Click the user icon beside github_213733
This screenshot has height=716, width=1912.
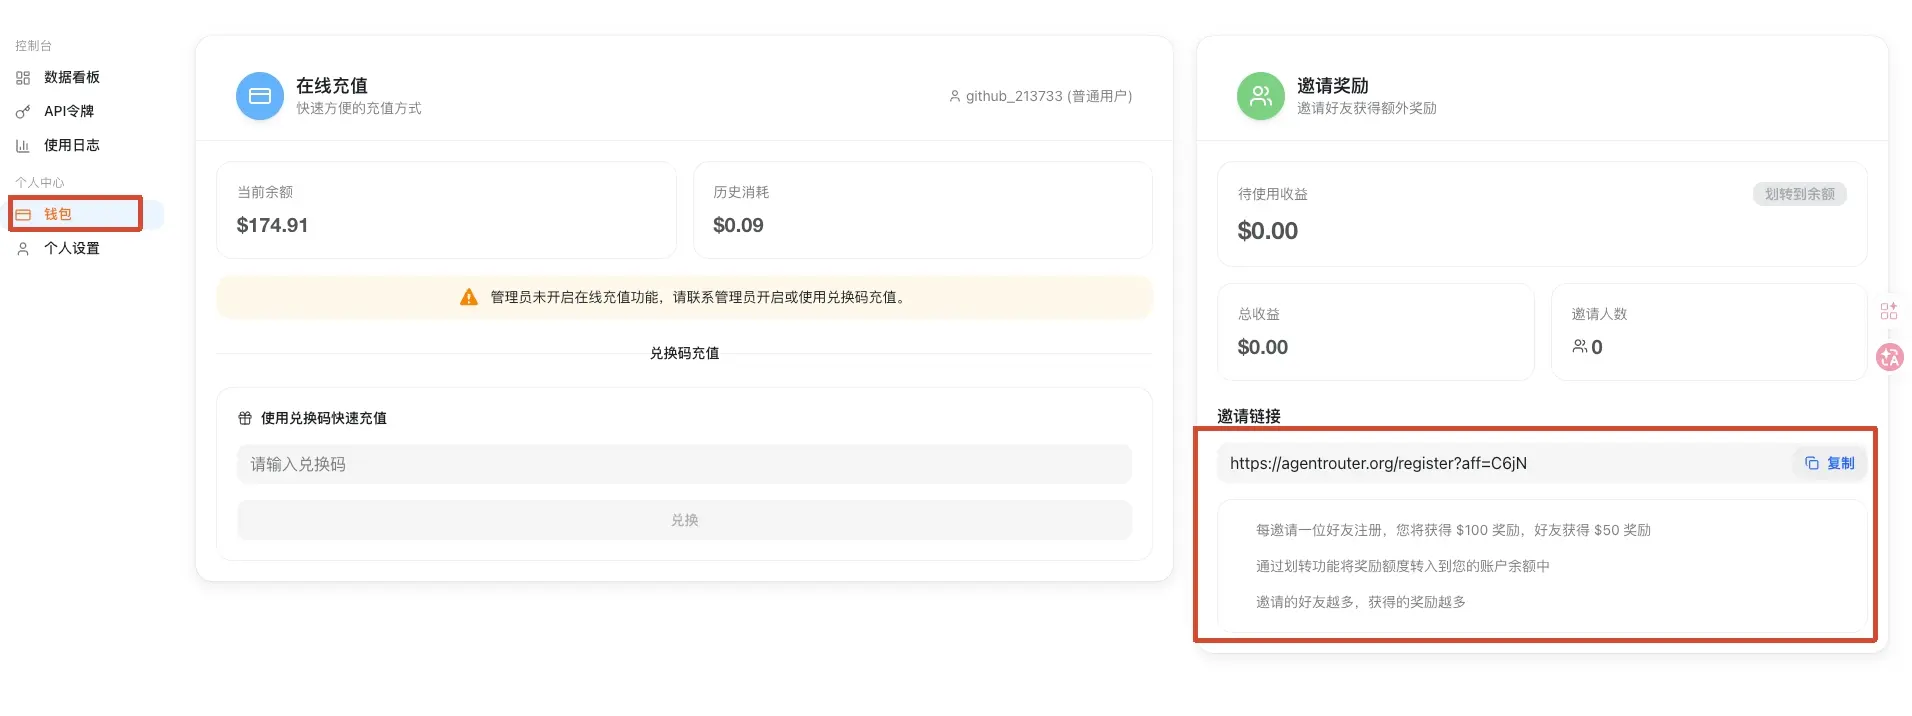click(x=955, y=96)
